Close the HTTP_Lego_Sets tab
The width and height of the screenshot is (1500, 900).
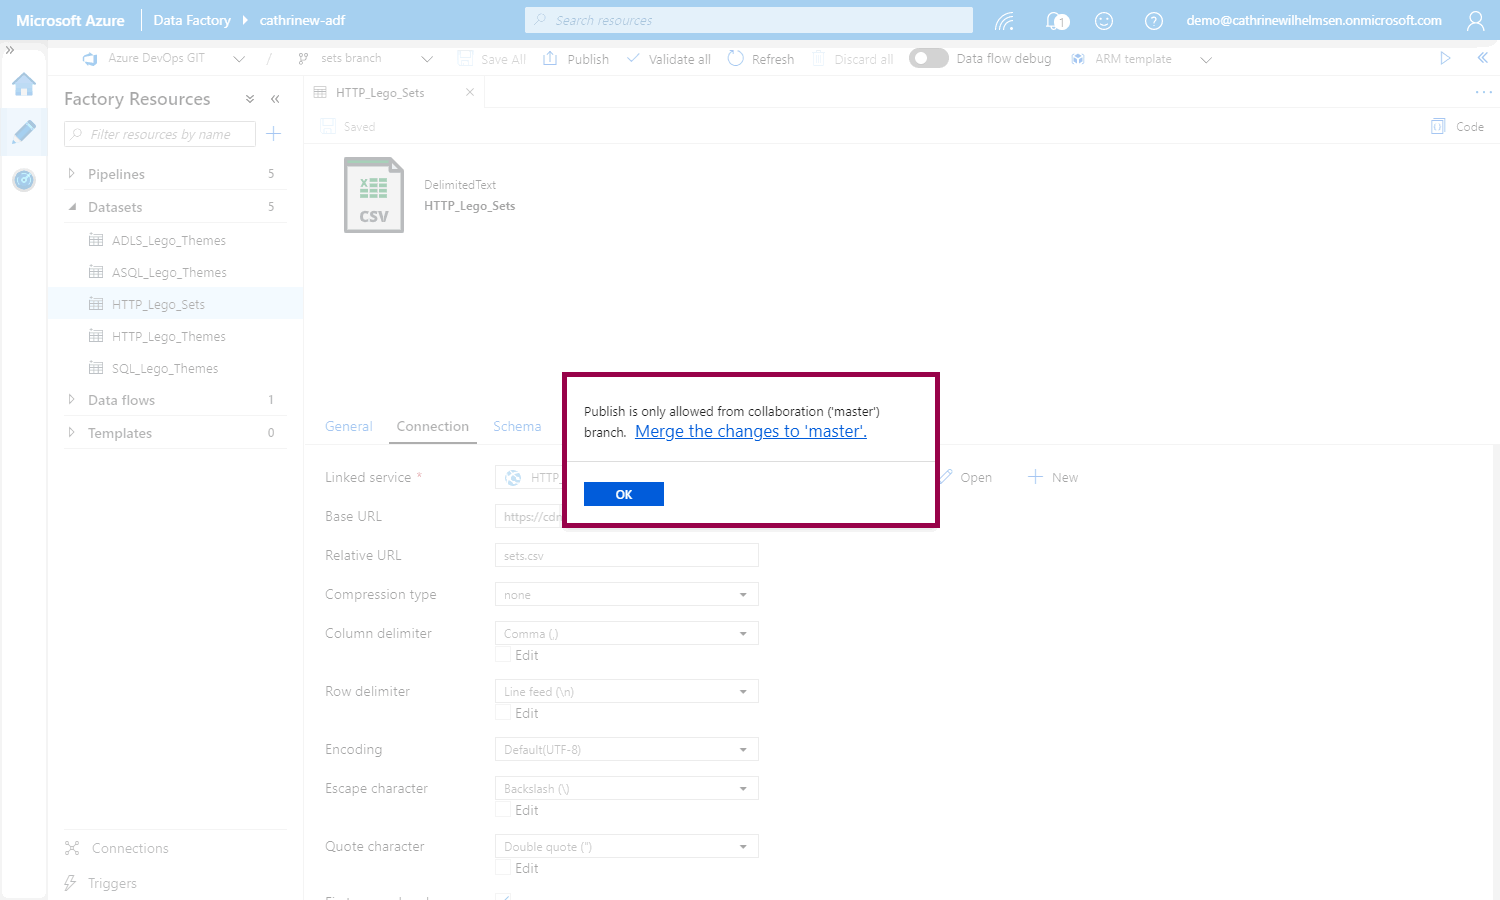470,92
